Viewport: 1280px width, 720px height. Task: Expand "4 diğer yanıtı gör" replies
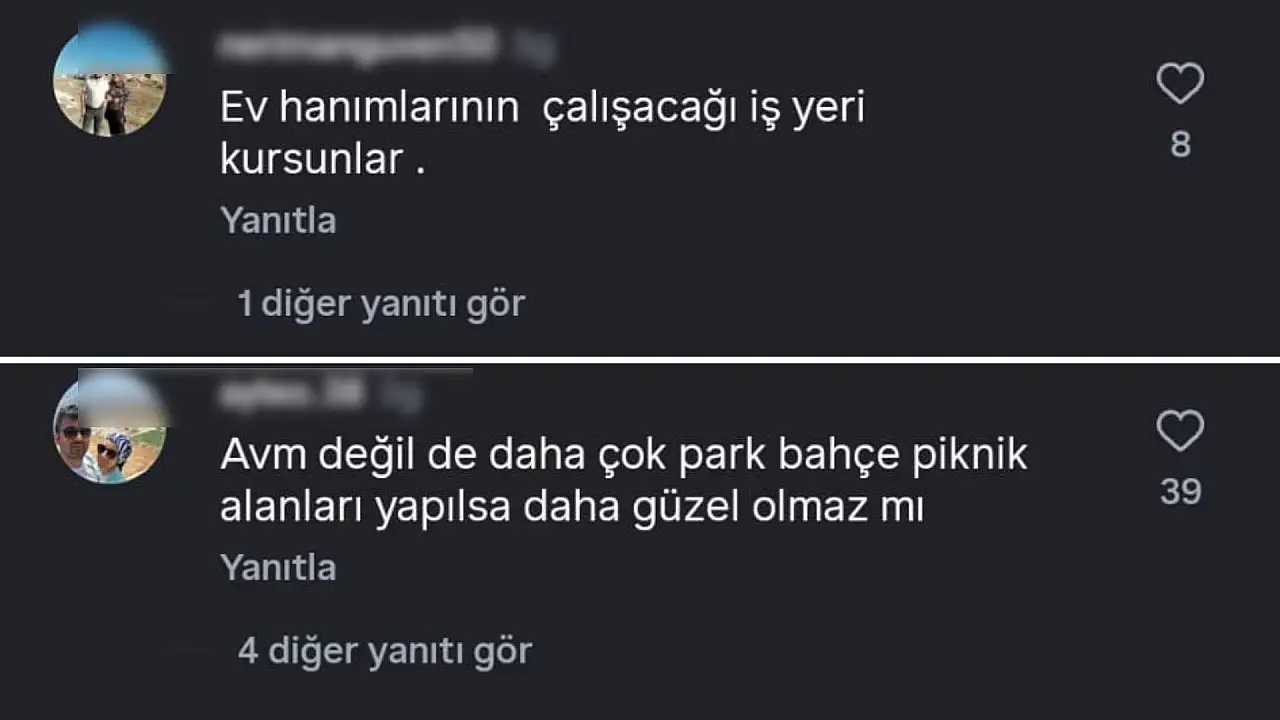[x=385, y=652]
